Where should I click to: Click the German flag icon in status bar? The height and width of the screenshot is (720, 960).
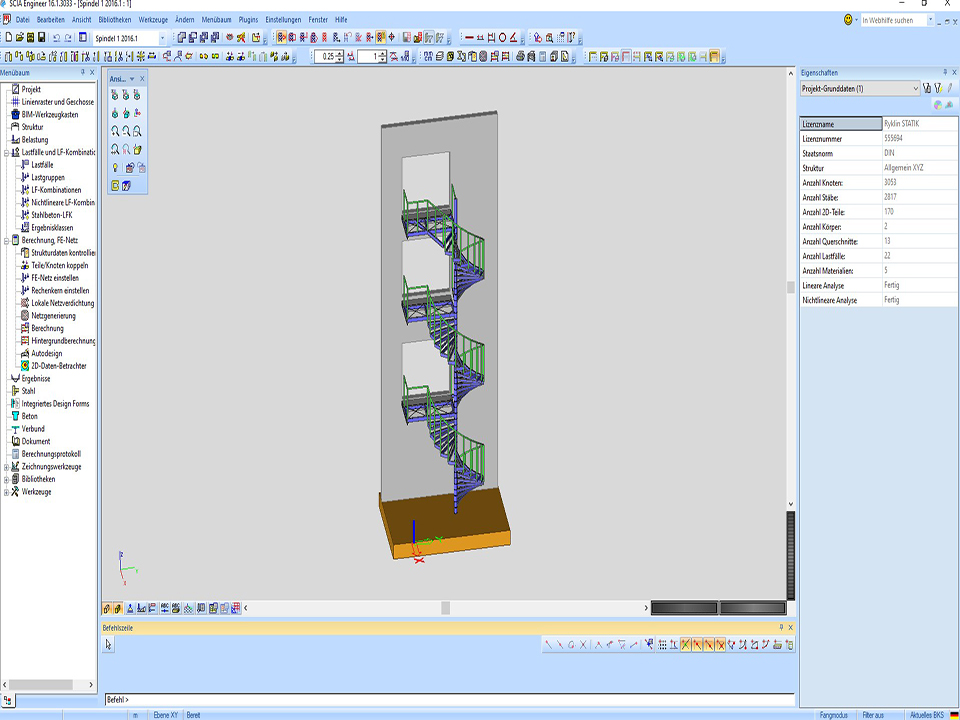[952, 715]
